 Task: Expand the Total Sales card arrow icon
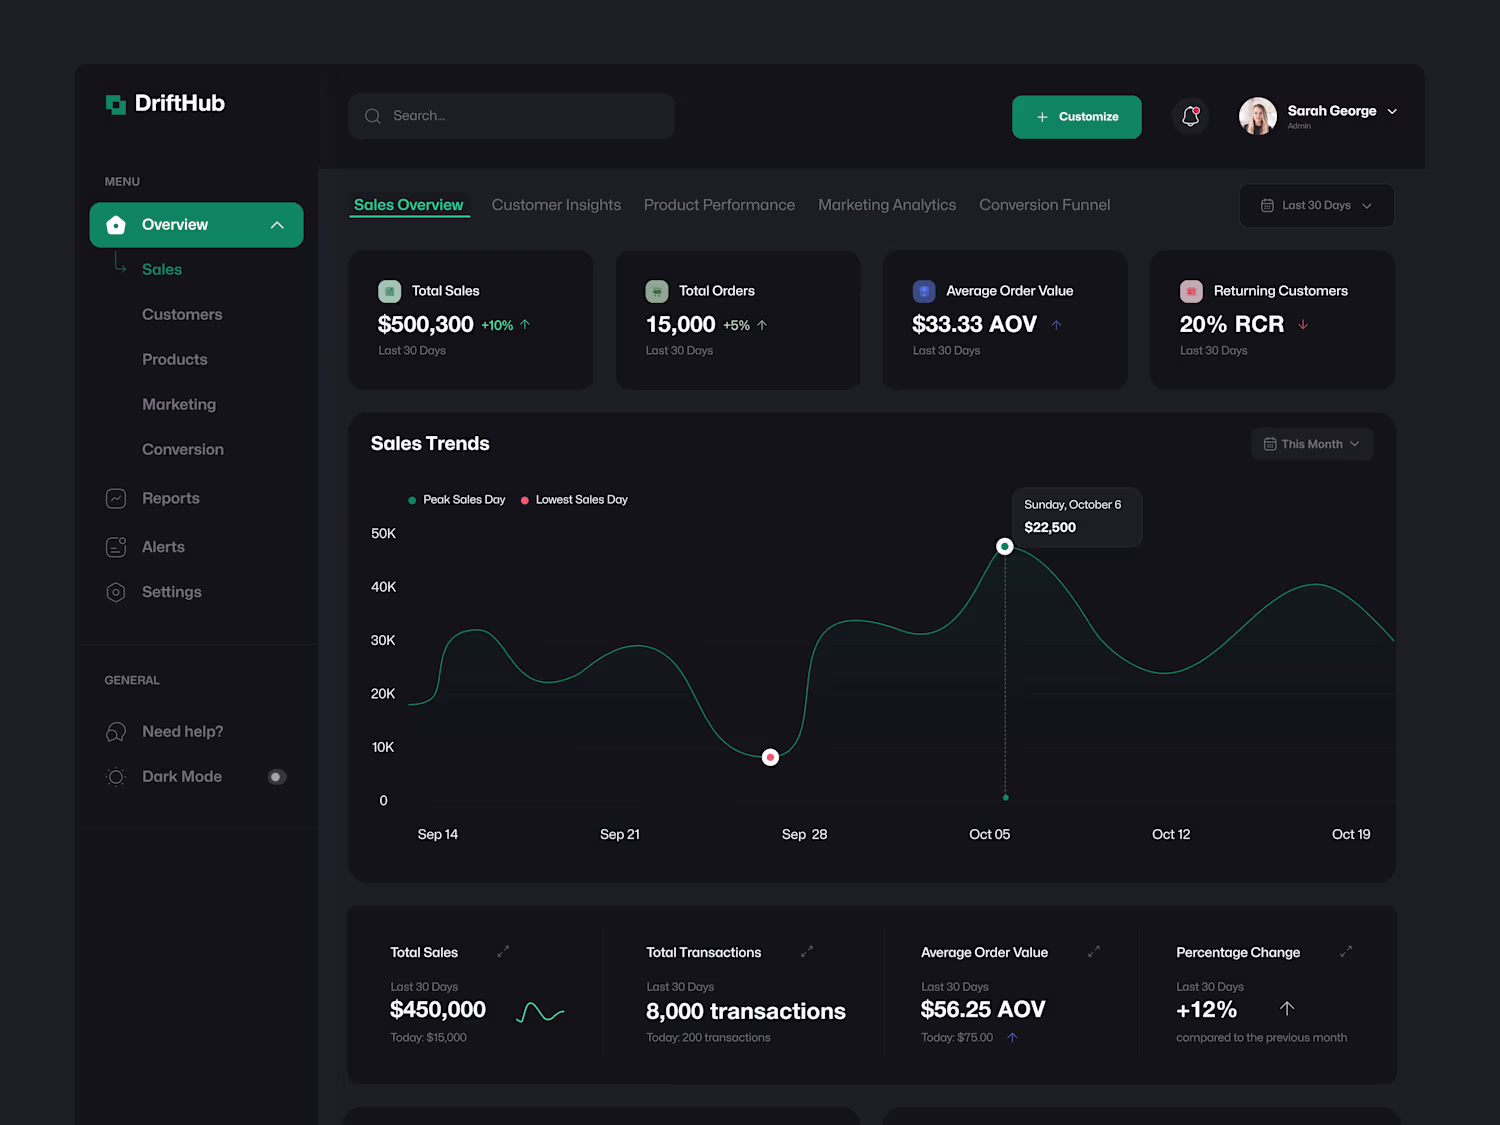(503, 952)
